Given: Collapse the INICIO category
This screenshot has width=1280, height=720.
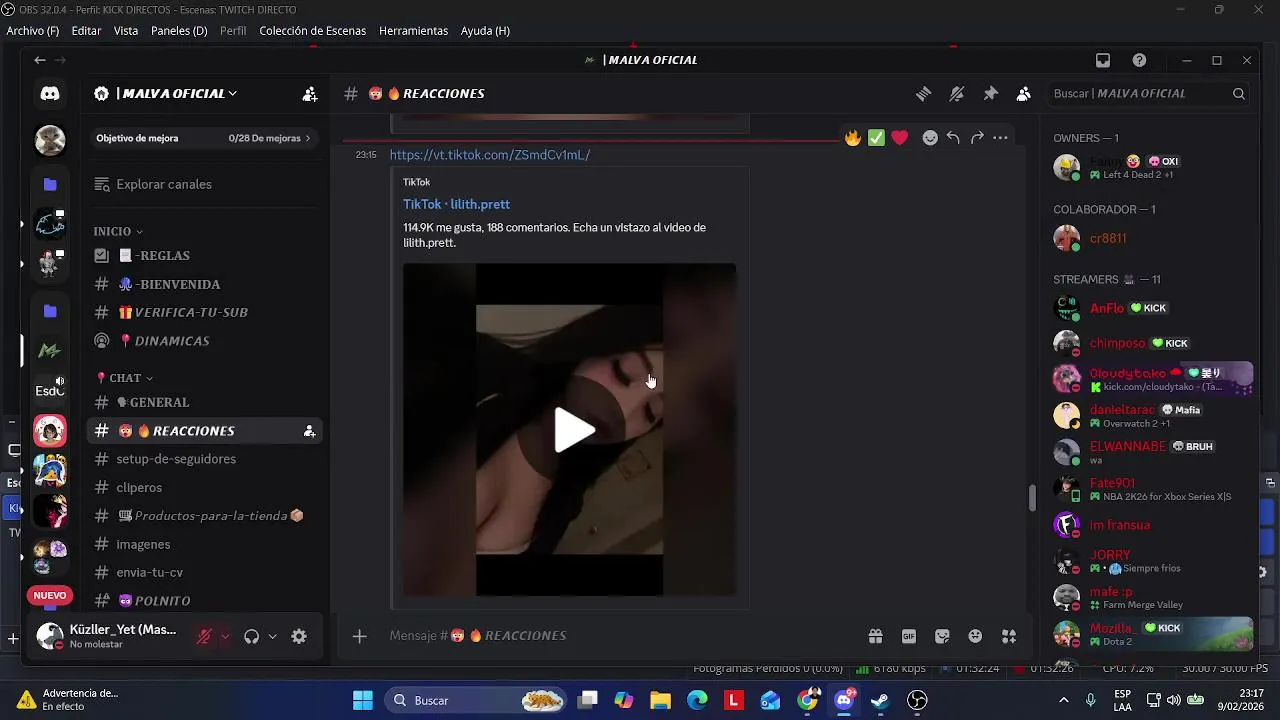Looking at the screenshot, I should 119,232.
